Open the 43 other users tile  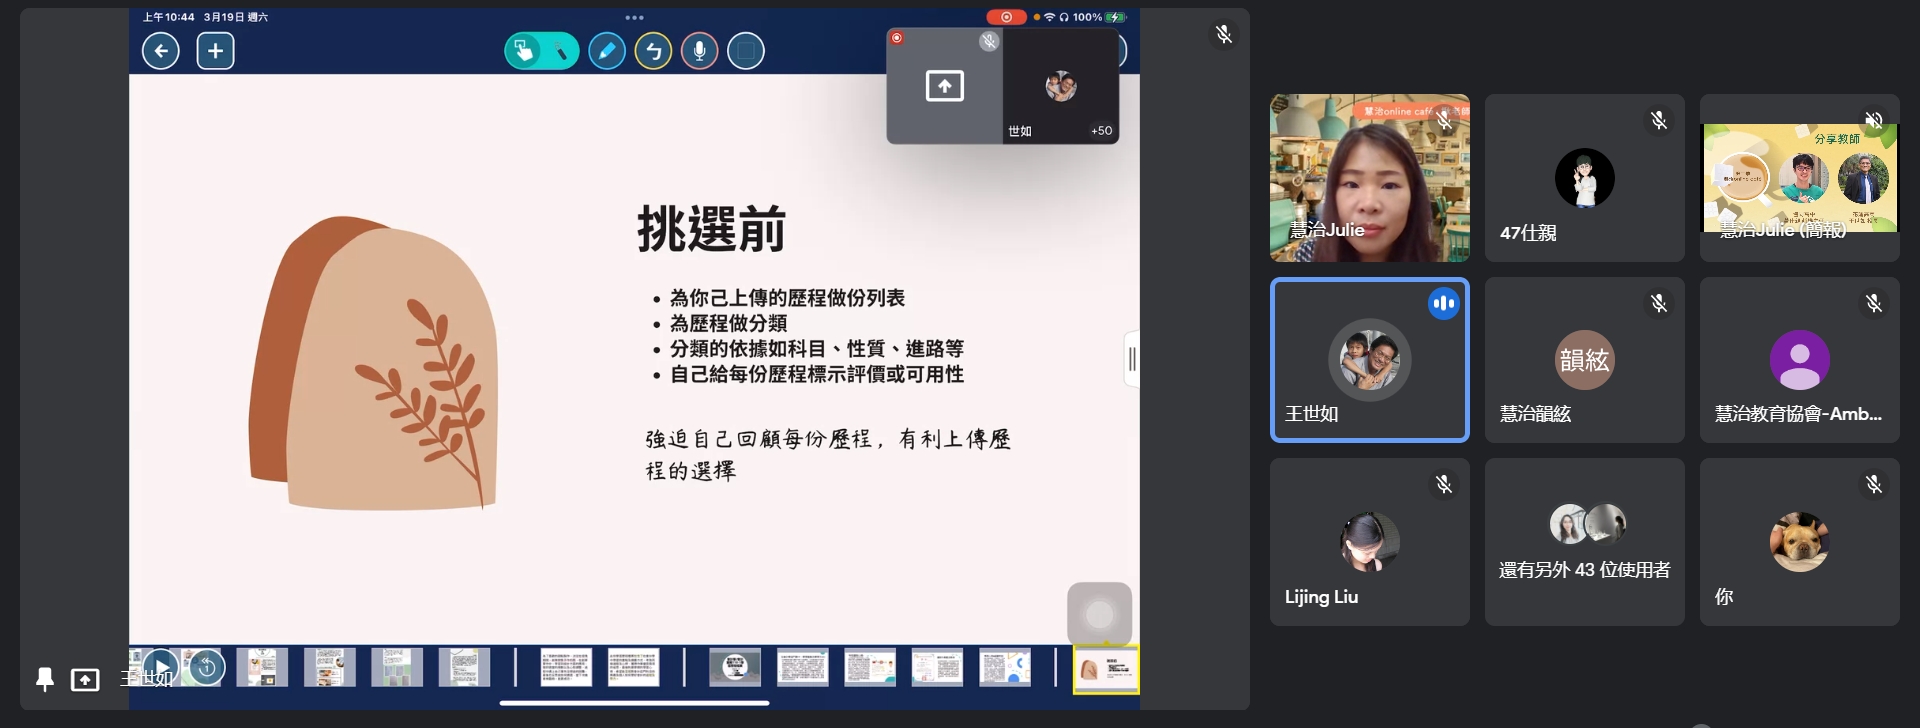pos(1584,542)
